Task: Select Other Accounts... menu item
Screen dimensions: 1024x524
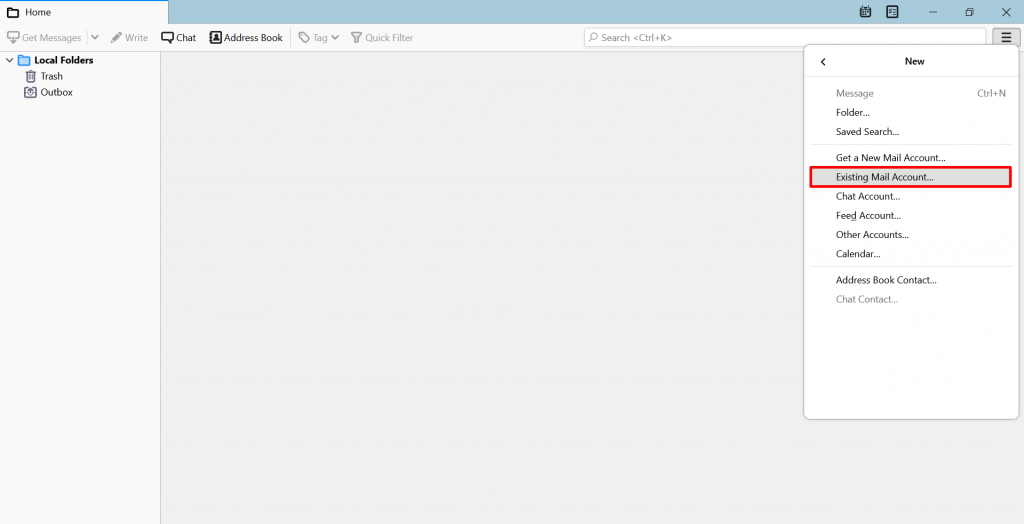Action: tap(911, 235)
